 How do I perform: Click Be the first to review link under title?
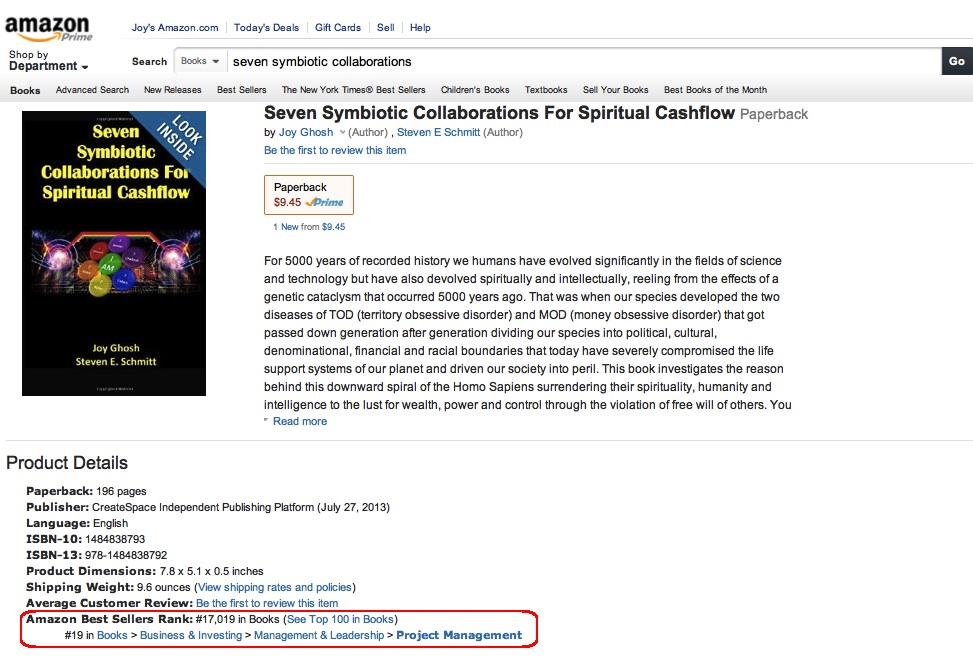(x=335, y=150)
